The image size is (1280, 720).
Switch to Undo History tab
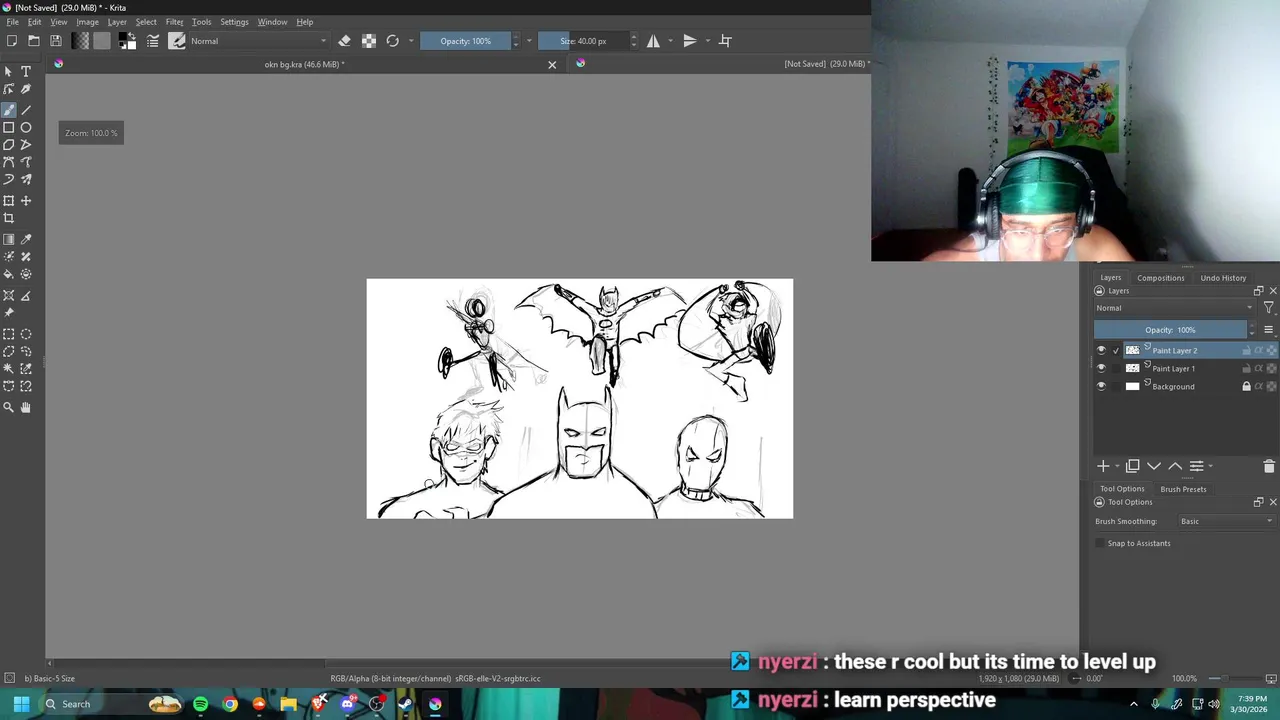[1223, 278]
